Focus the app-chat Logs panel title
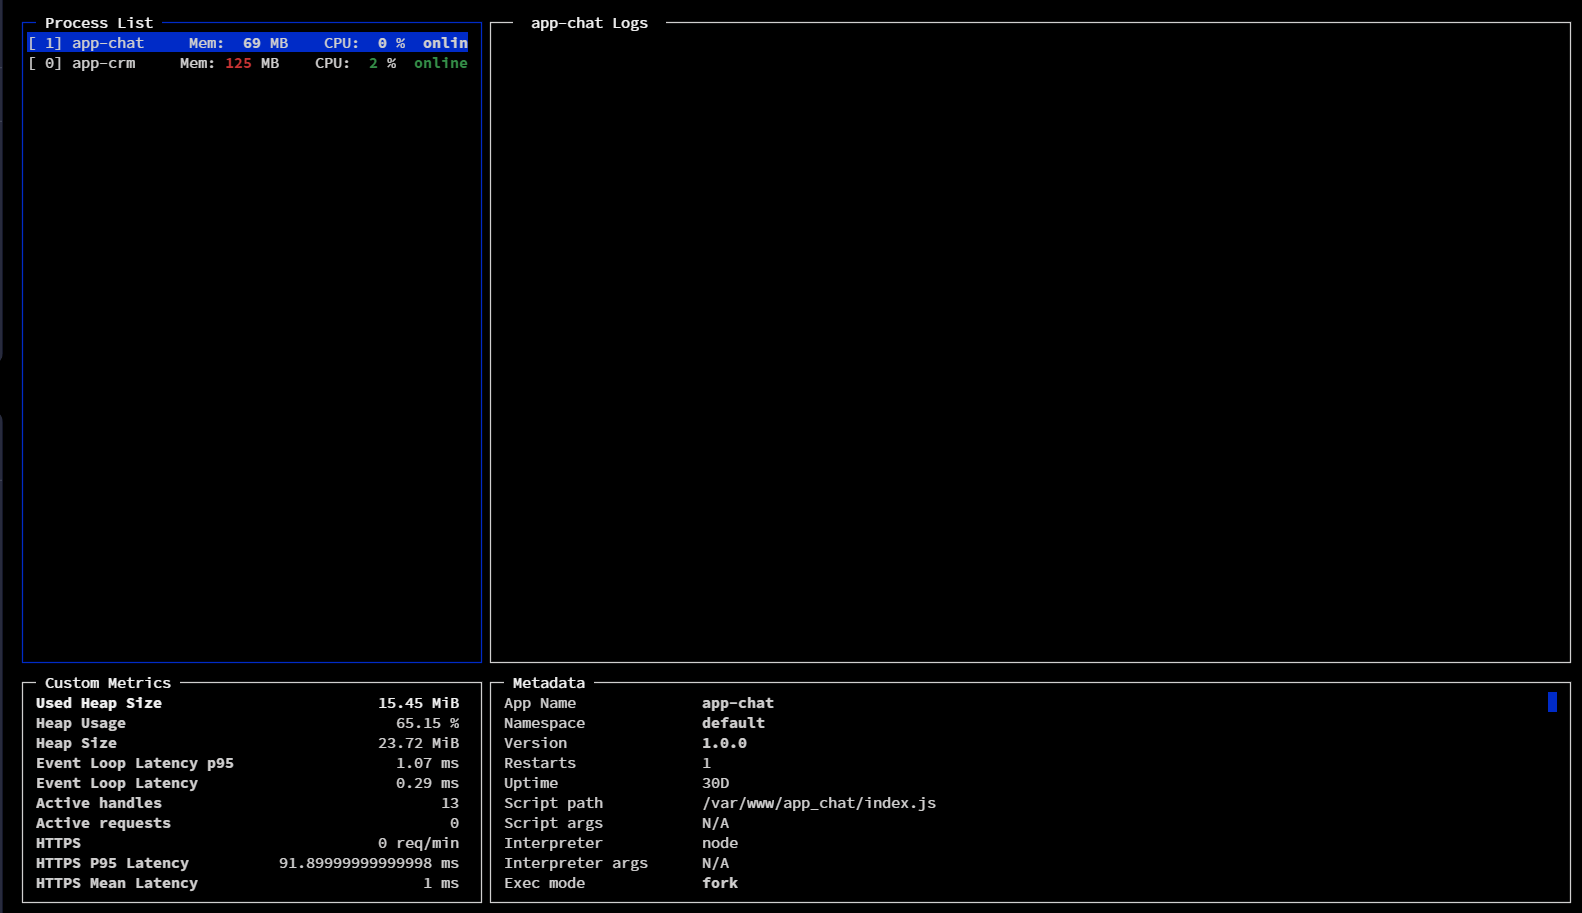 589,23
